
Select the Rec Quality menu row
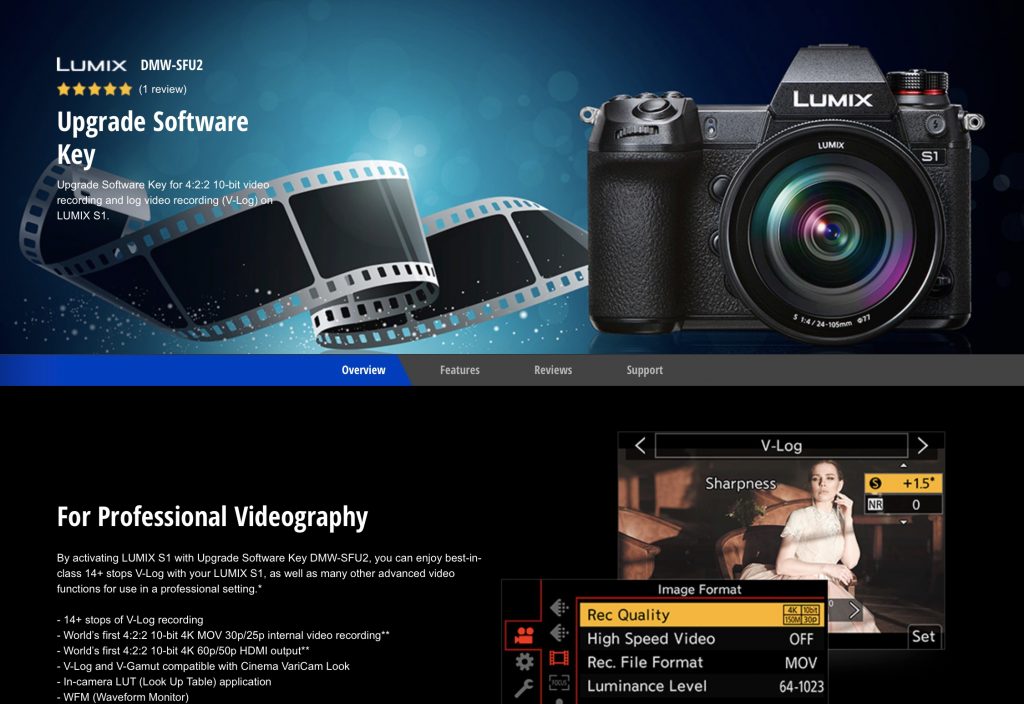[700, 615]
